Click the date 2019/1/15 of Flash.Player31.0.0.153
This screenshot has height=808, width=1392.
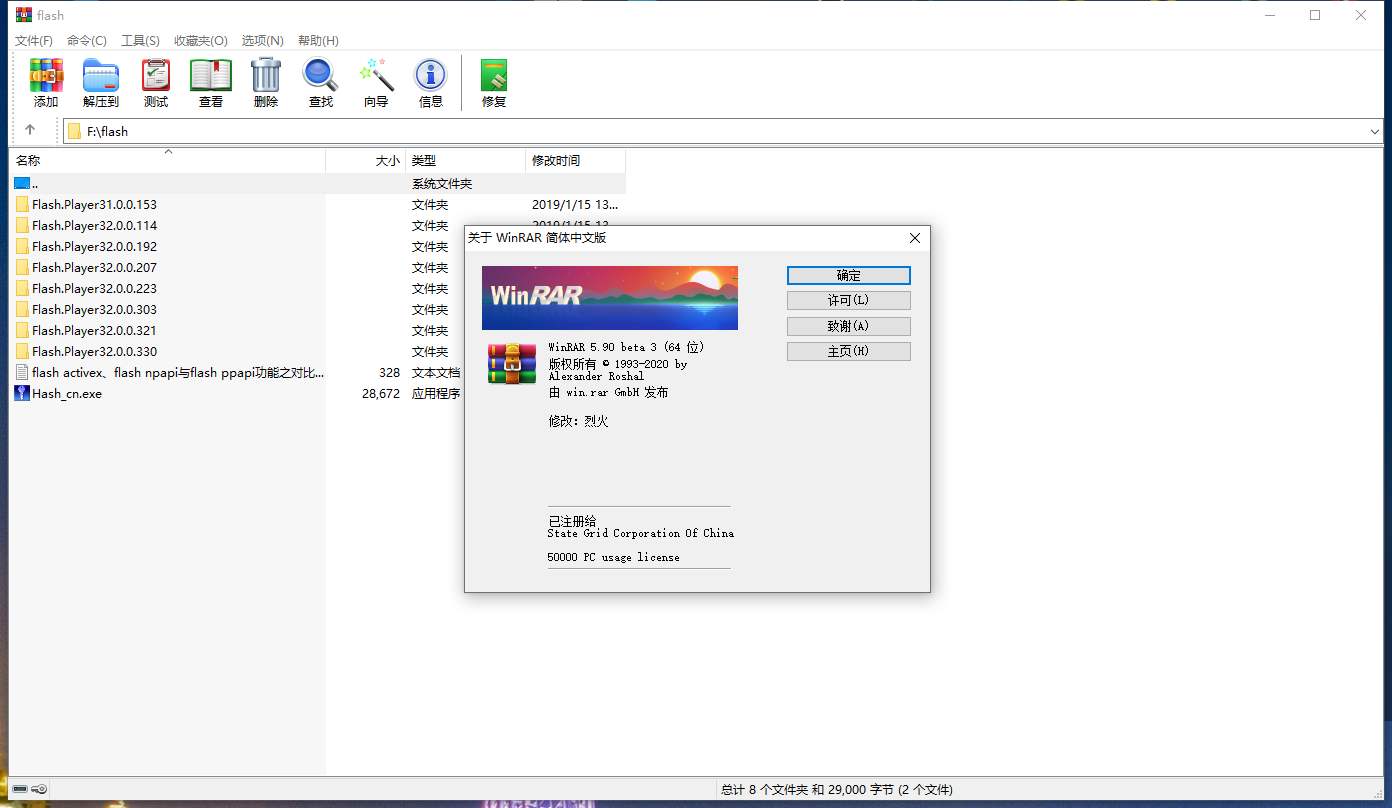pos(575,204)
